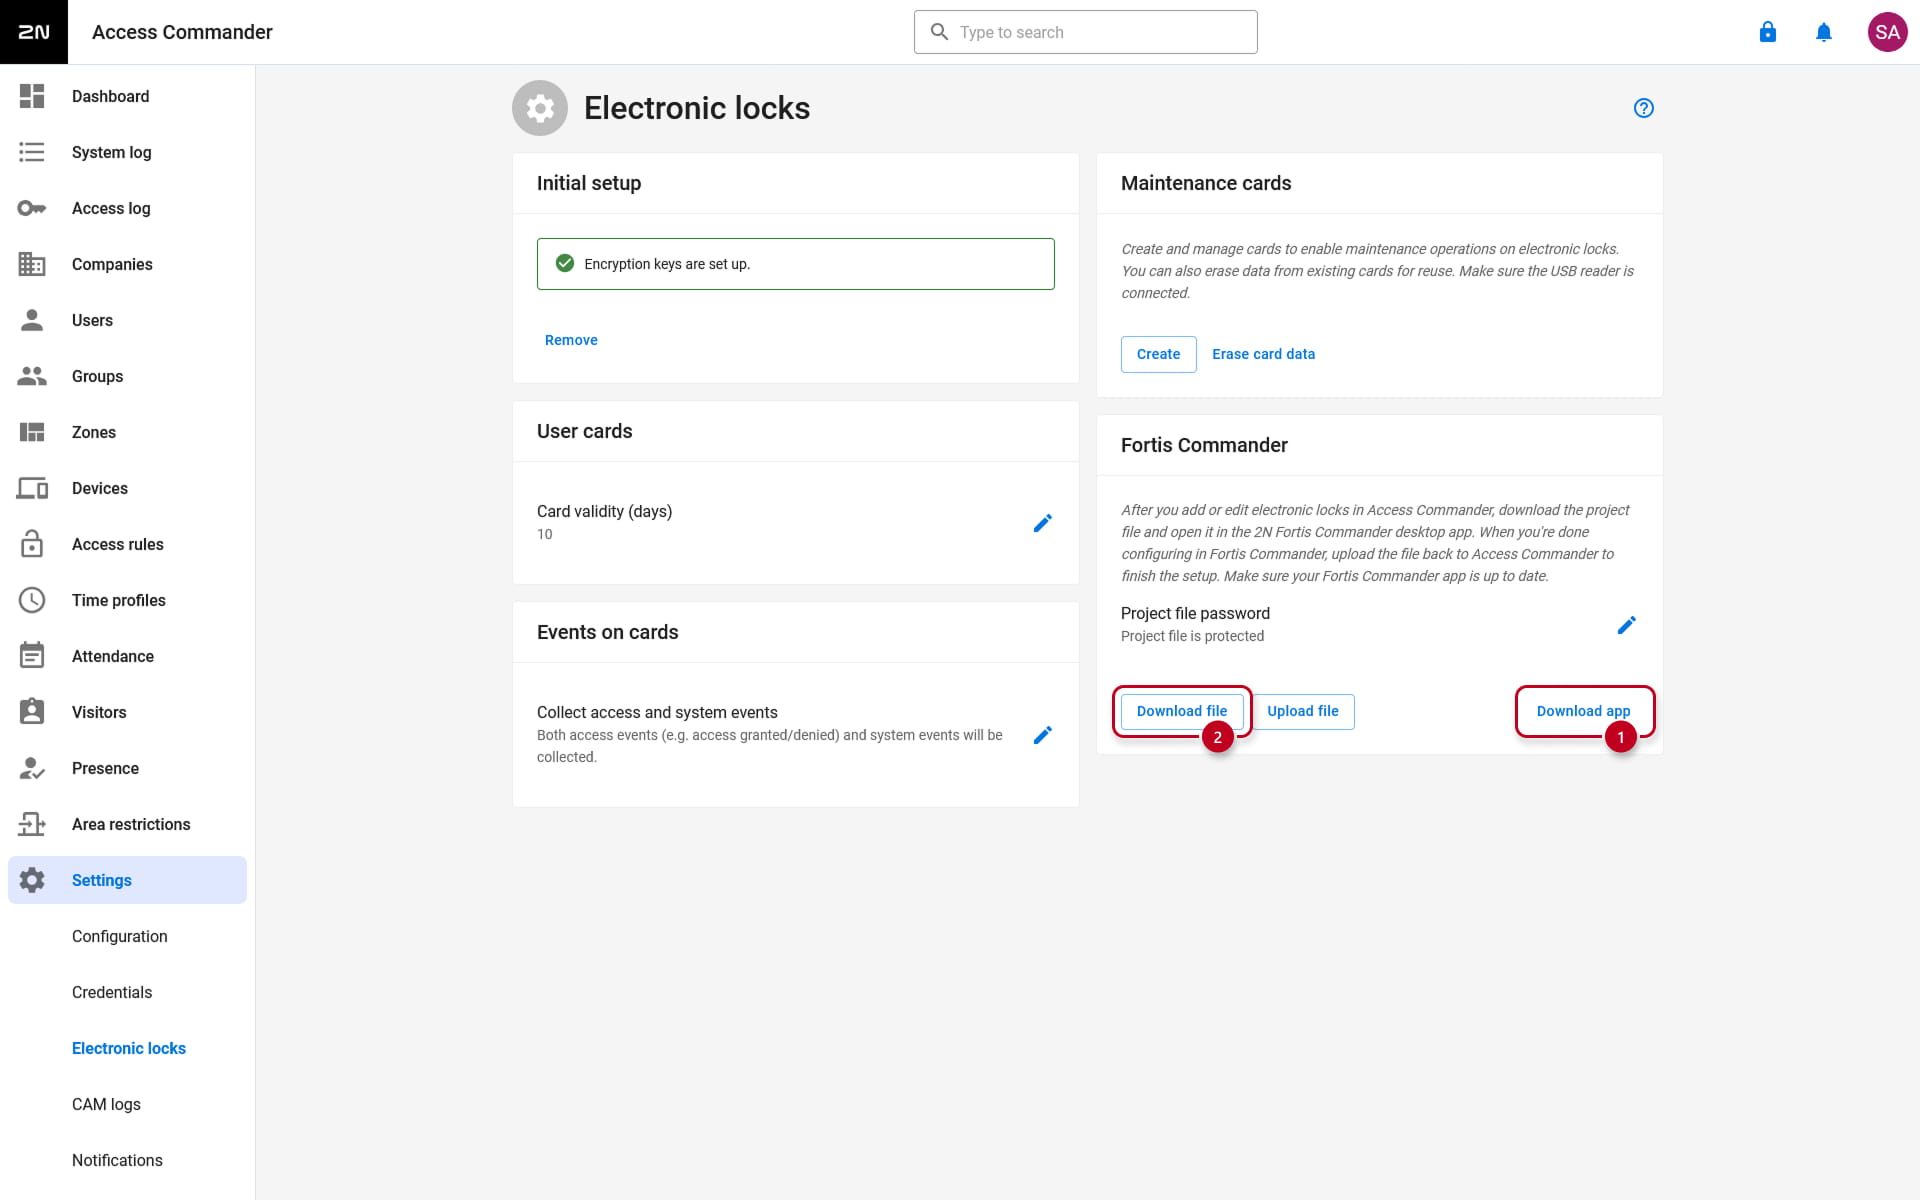Click the Dashboard sidebar icon
Image resolution: width=1920 pixels, height=1200 pixels.
[x=32, y=96]
